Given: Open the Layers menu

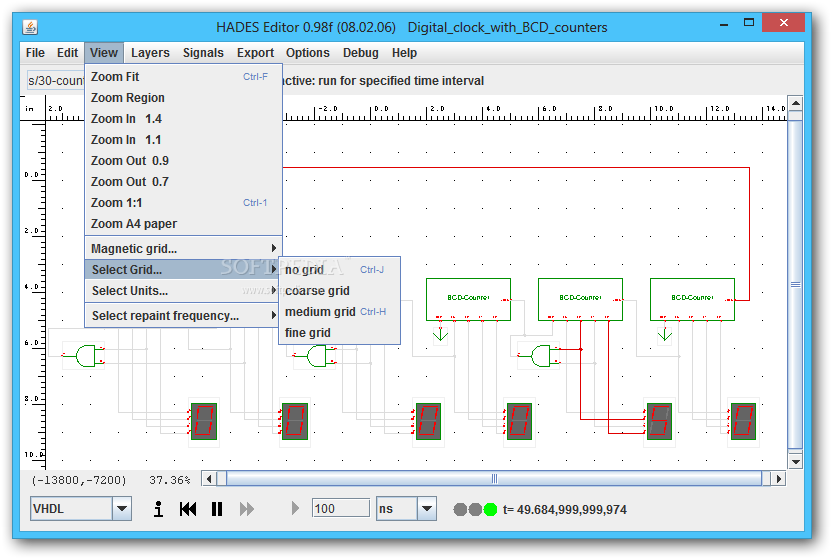Looking at the screenshot, I should pos(150,53).
